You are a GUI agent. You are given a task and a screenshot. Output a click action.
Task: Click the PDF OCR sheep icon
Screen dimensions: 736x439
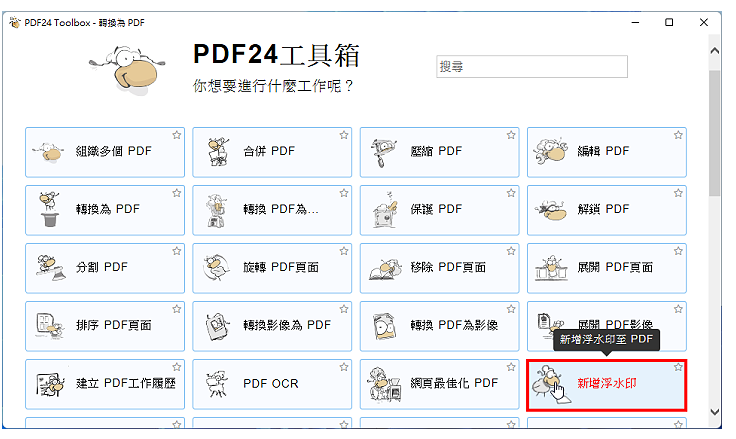tap(216, 384)
